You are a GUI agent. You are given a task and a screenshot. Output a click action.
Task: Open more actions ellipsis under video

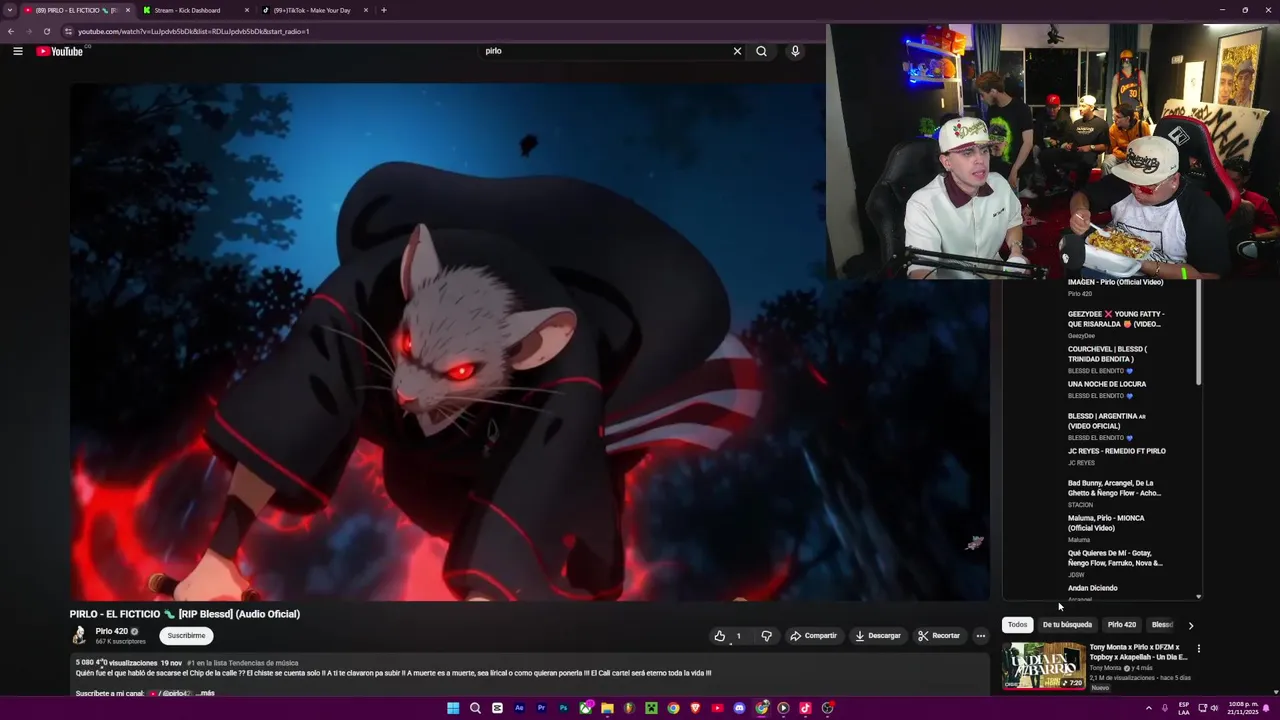click(x=980, y=636)
